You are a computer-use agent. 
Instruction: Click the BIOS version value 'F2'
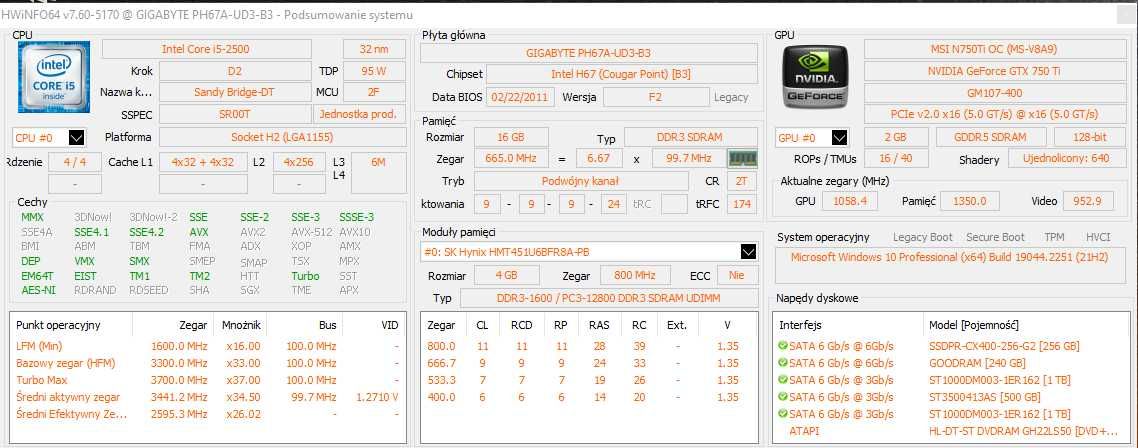pyautogui.click(x=655, y=97)
